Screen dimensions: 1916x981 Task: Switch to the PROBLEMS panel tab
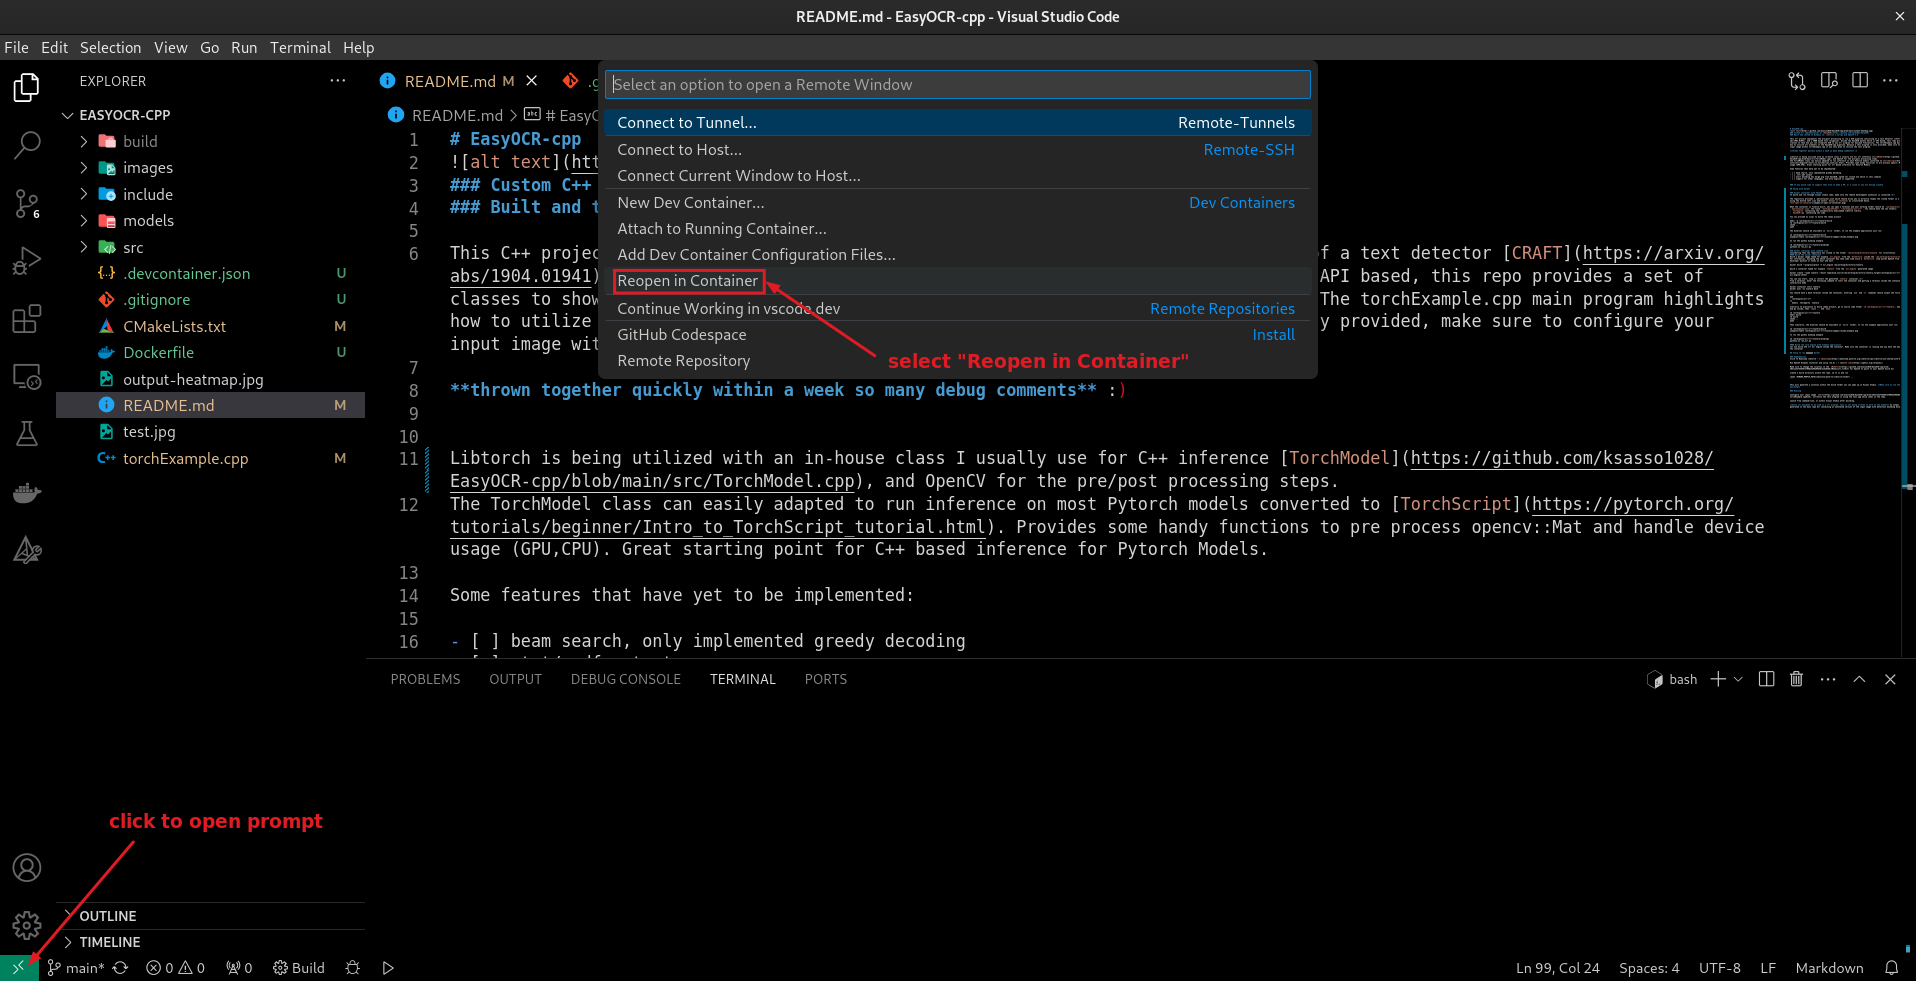[425, 679]
